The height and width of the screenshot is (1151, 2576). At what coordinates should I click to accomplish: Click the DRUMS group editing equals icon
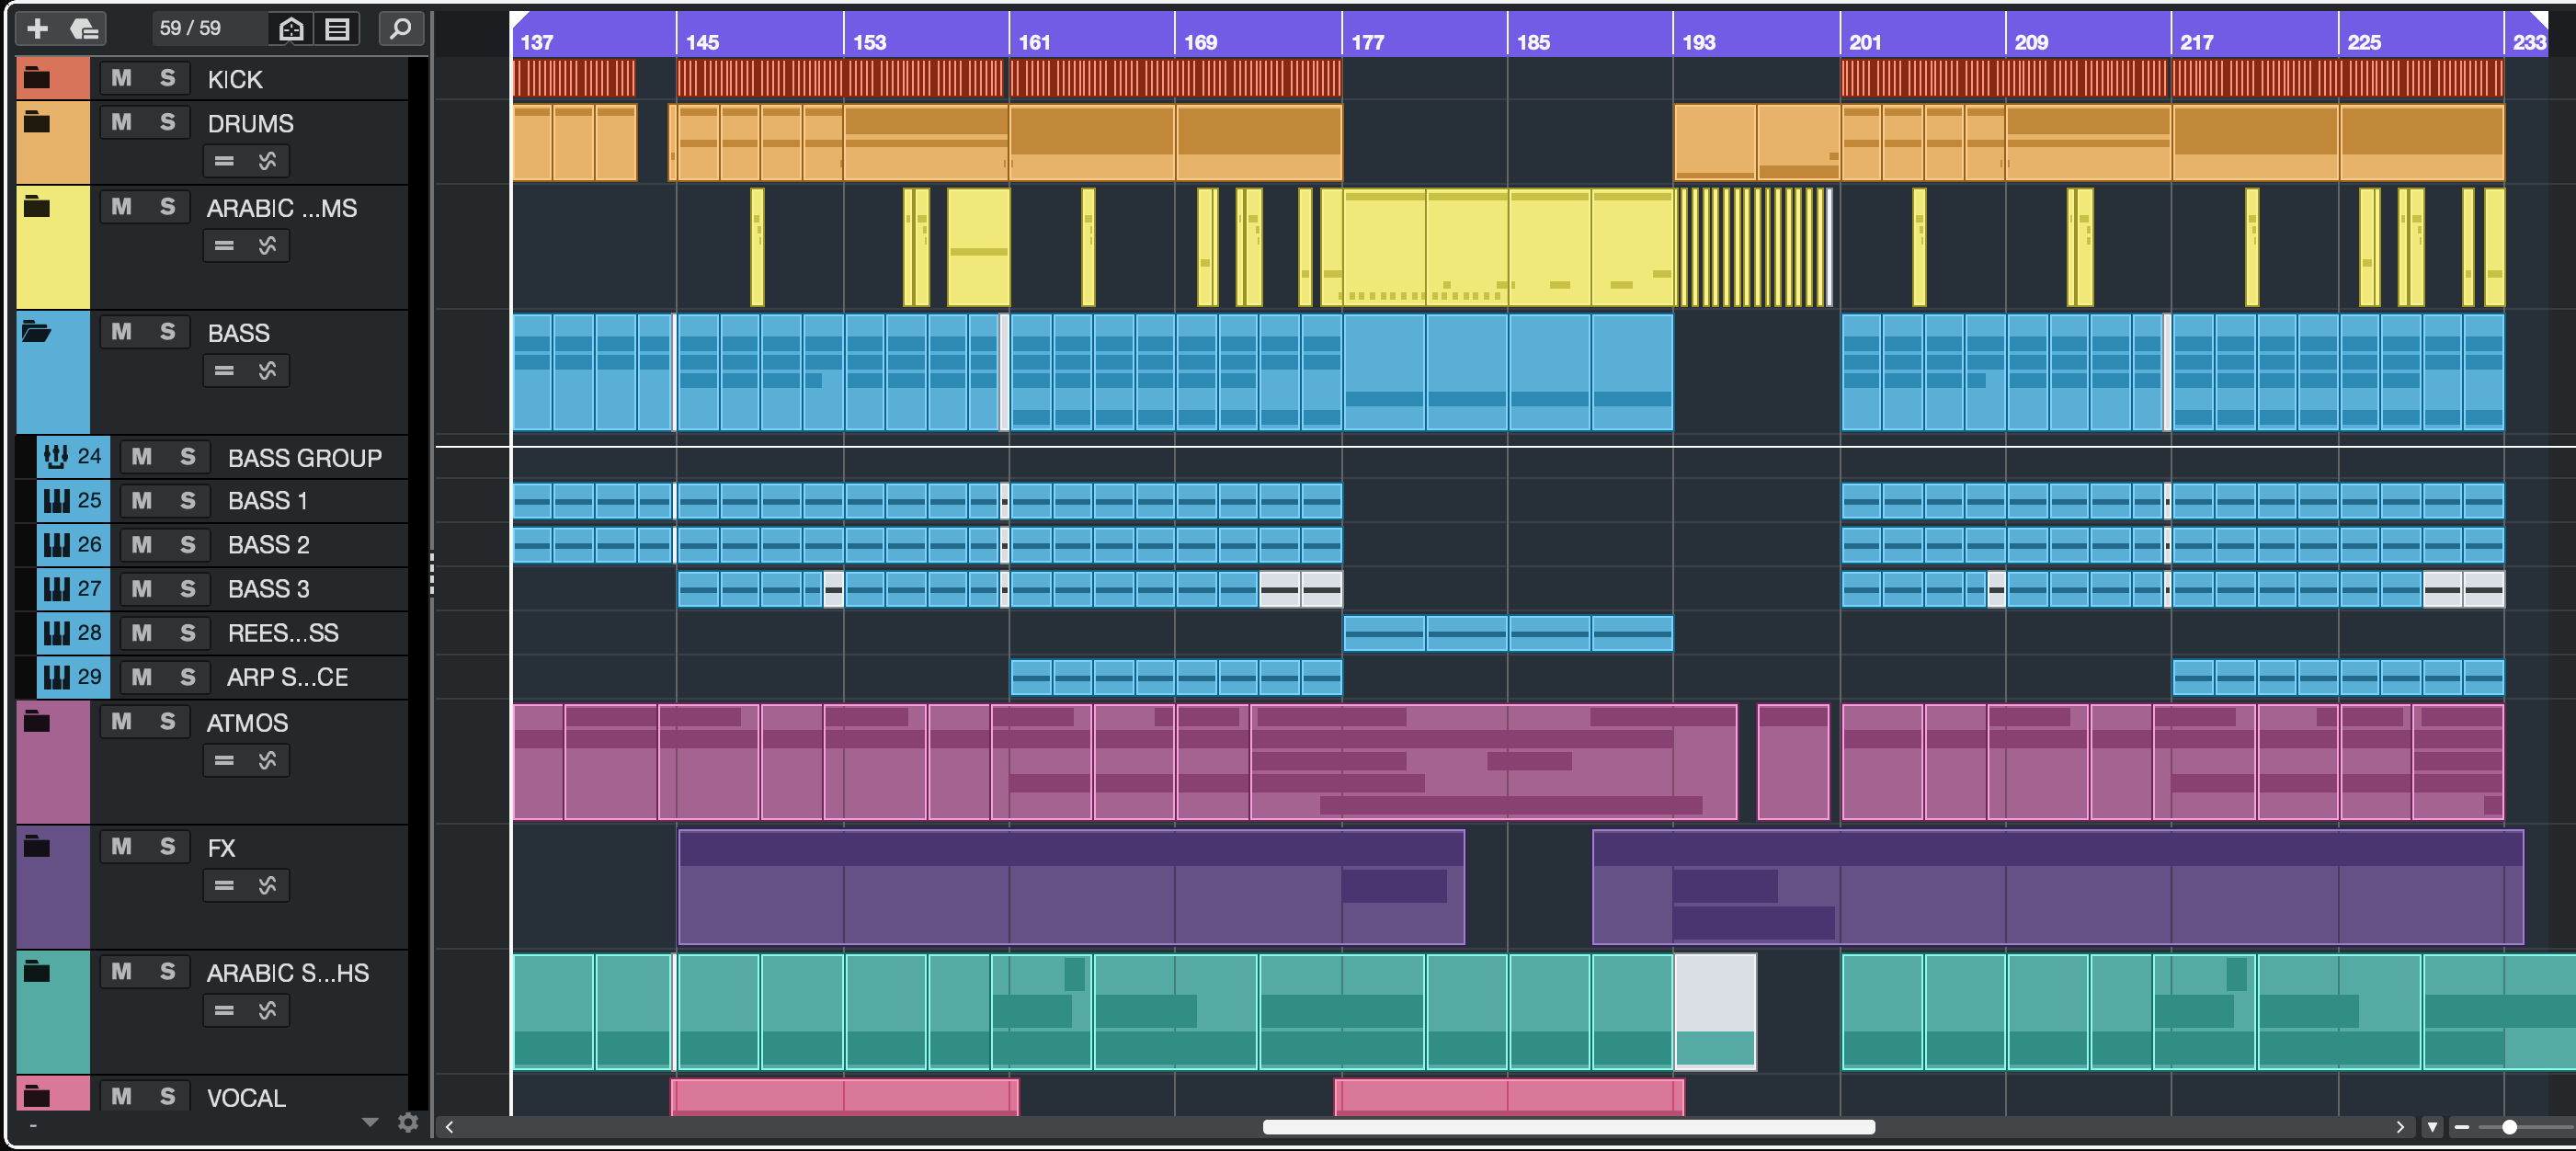click(224, 161)
